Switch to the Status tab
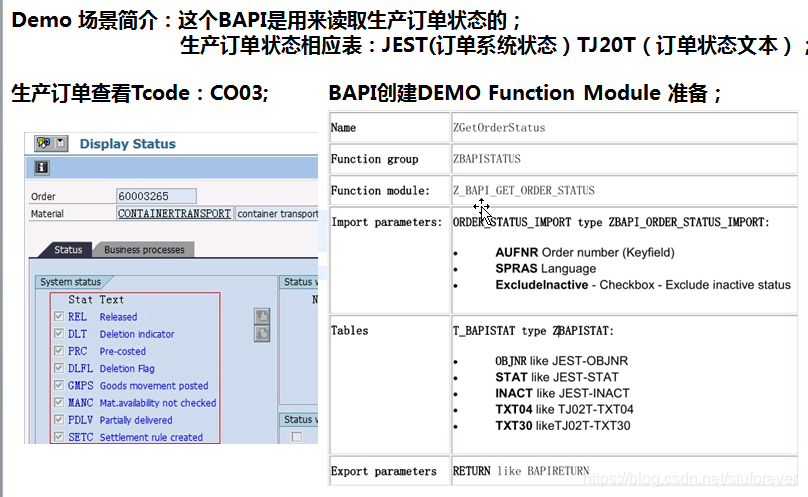Screen dimensions: 808x497 point(68,250)
